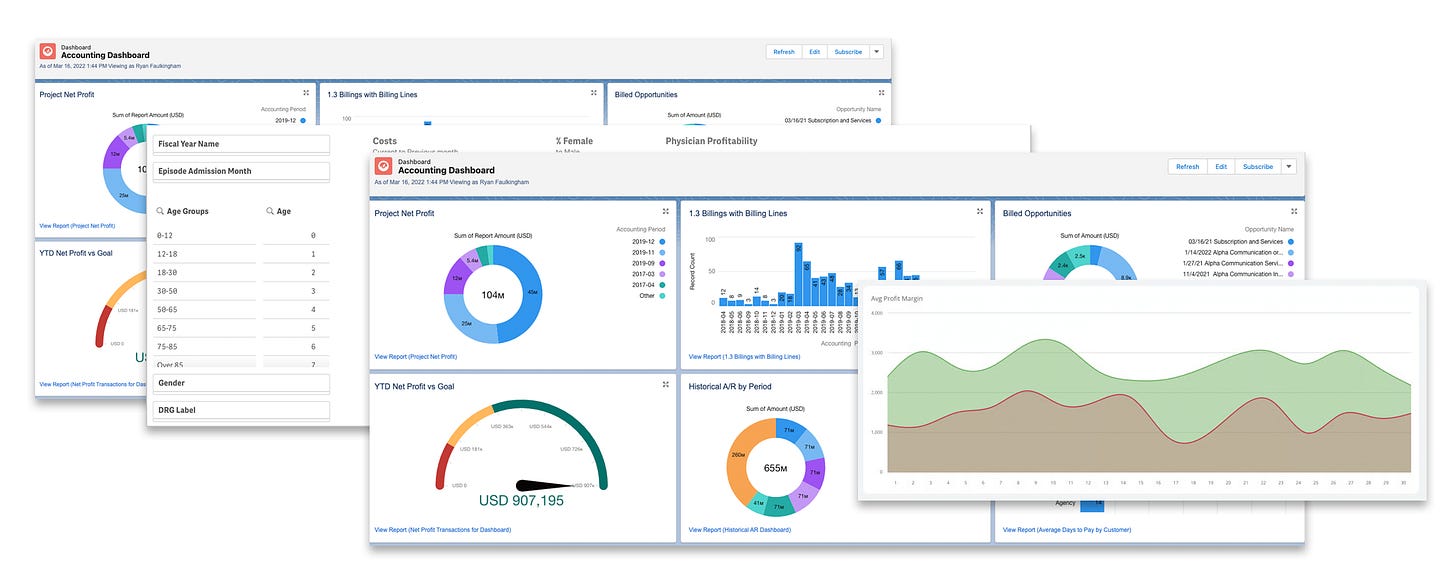Open the Gender filter
The height and width of the screenshot is (580, 1456).
click(240, 383)
